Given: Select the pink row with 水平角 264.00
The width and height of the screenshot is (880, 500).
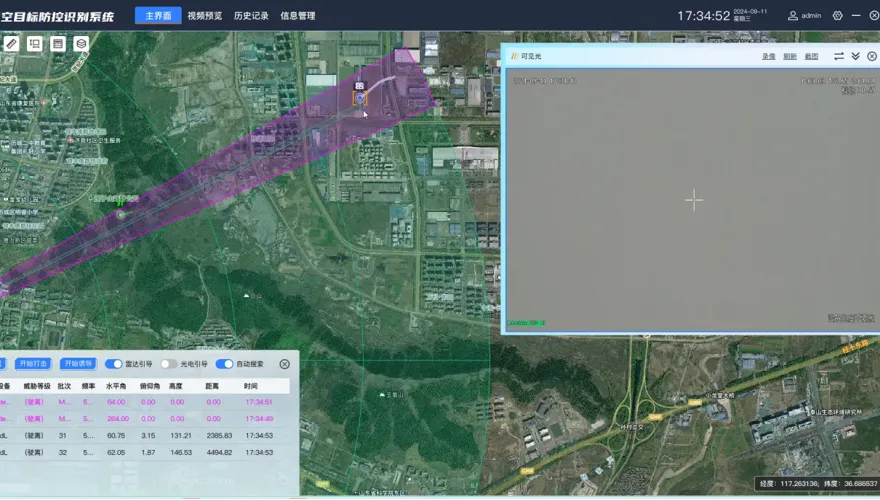Looking at the screenshot, I should click(145, 419).
